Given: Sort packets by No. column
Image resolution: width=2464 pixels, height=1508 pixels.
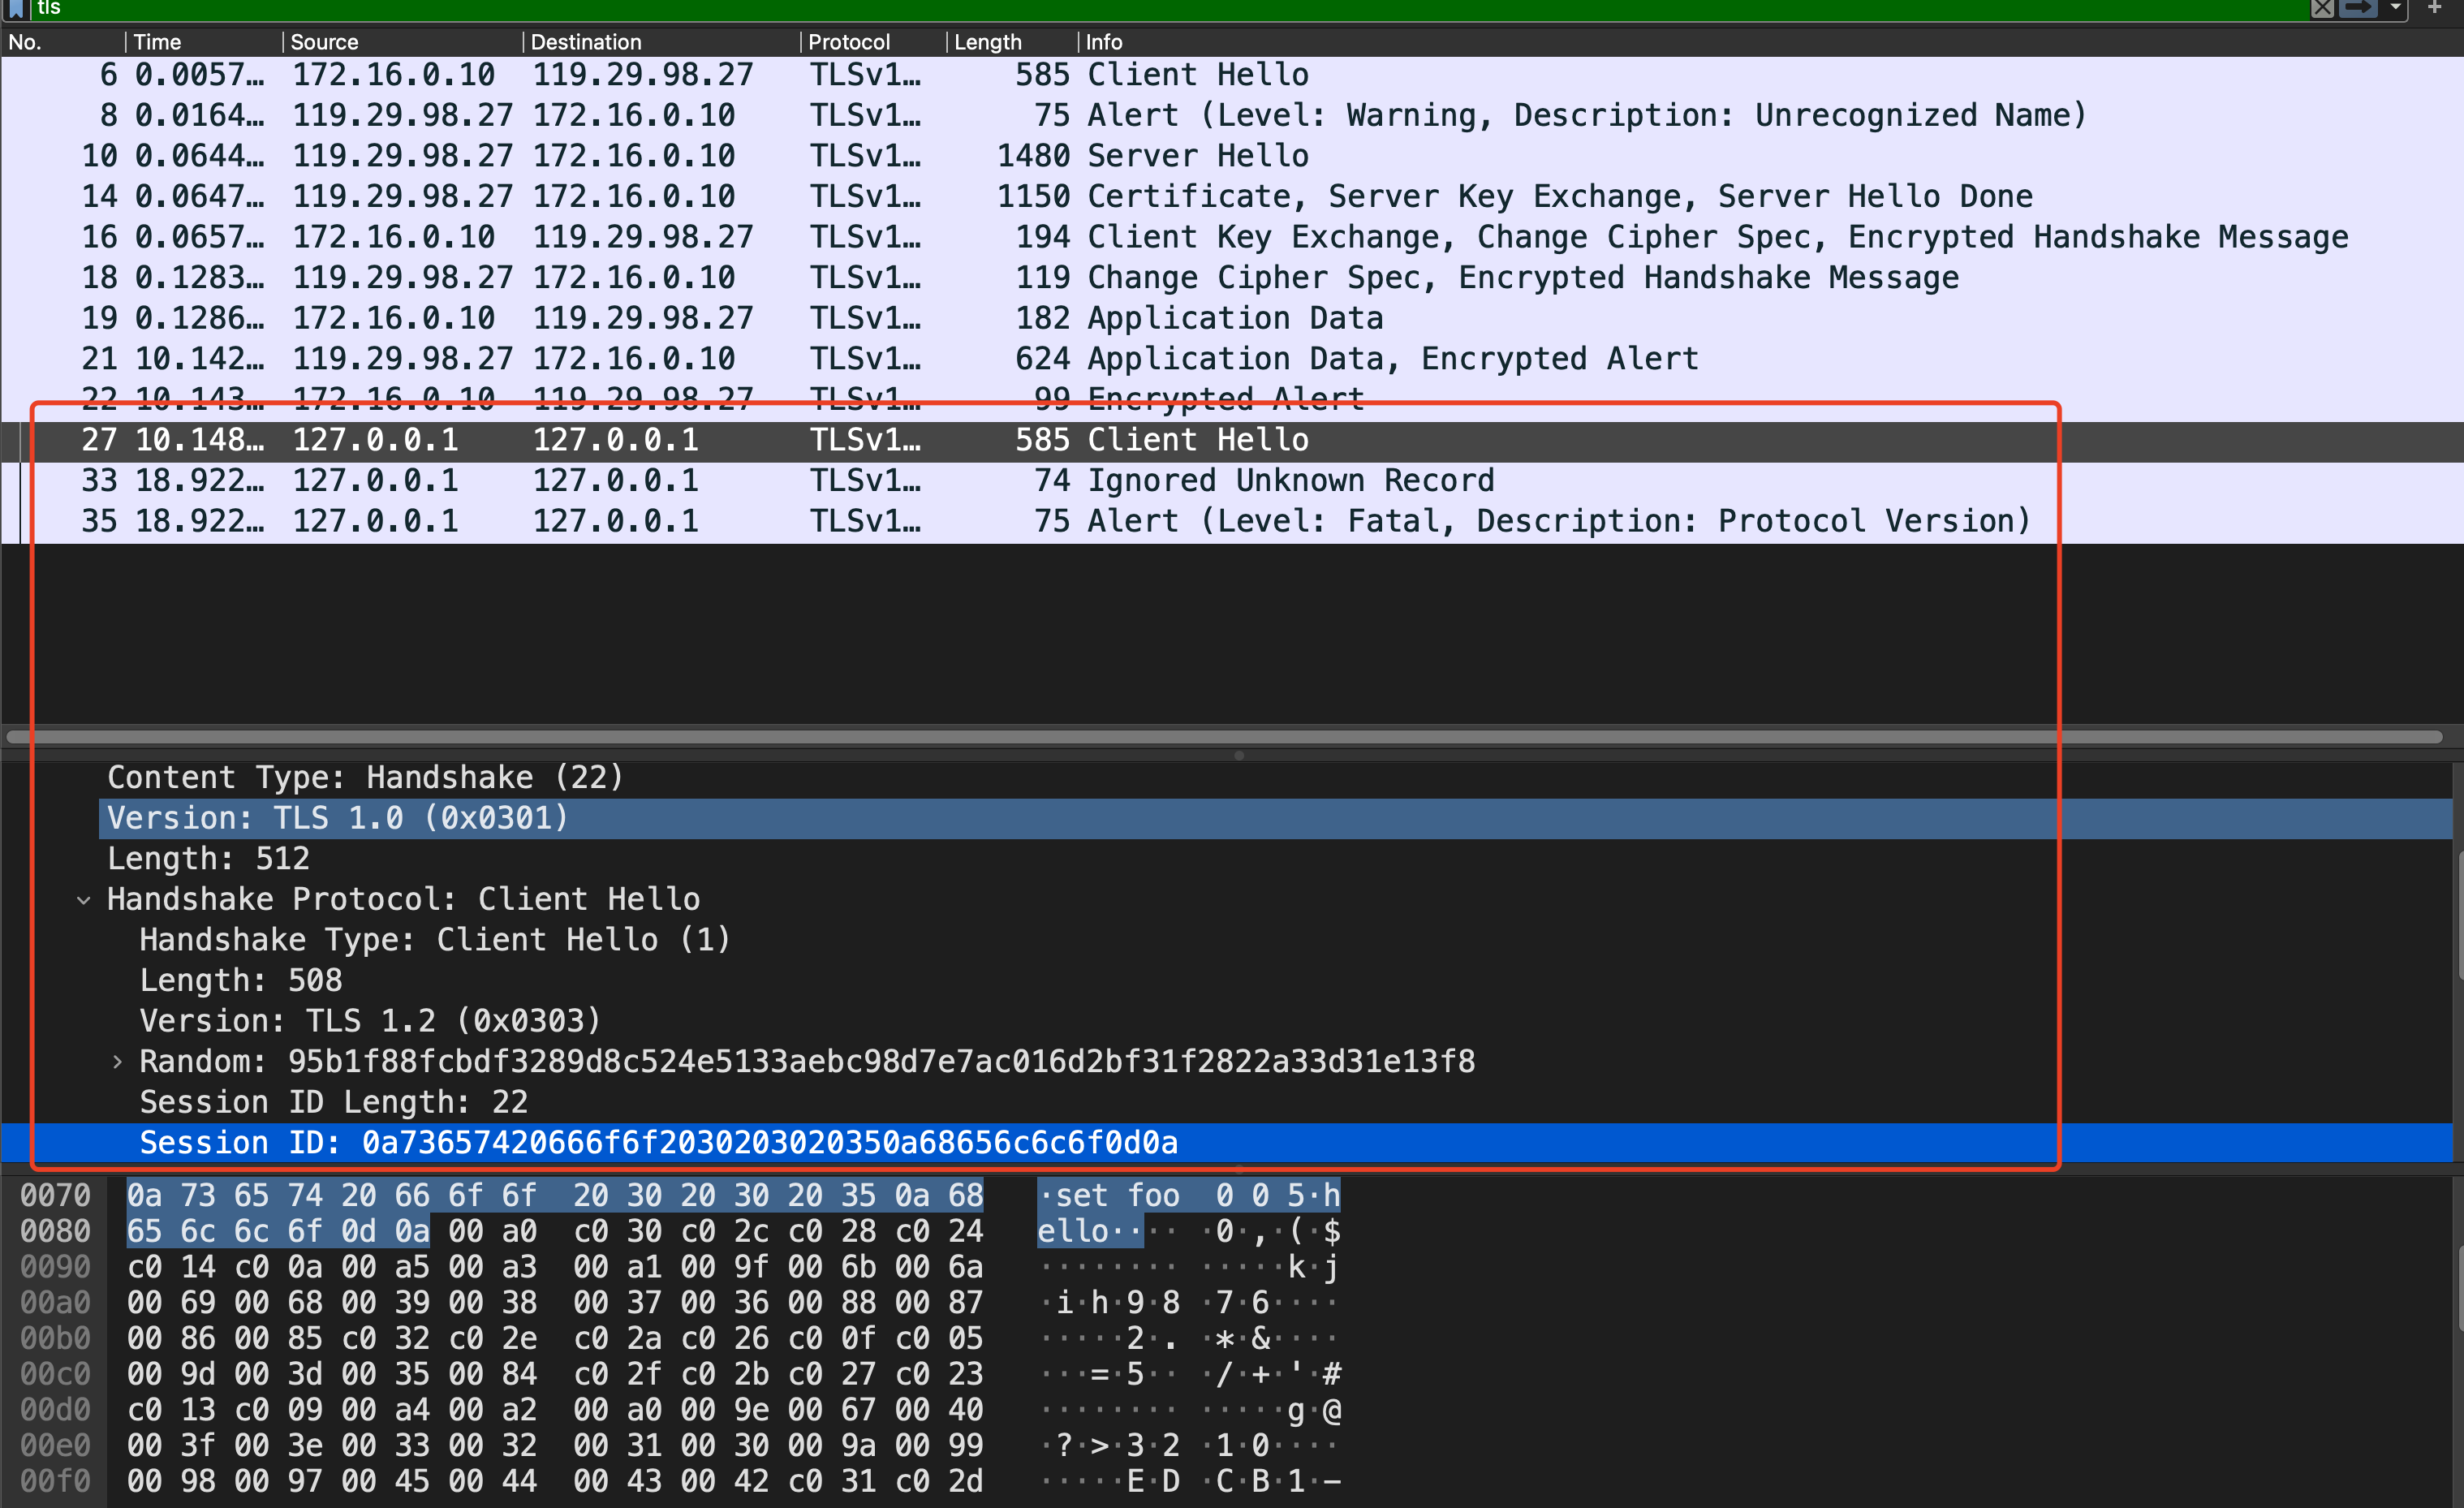Looking at the screenshot, I should pos(64,42).
